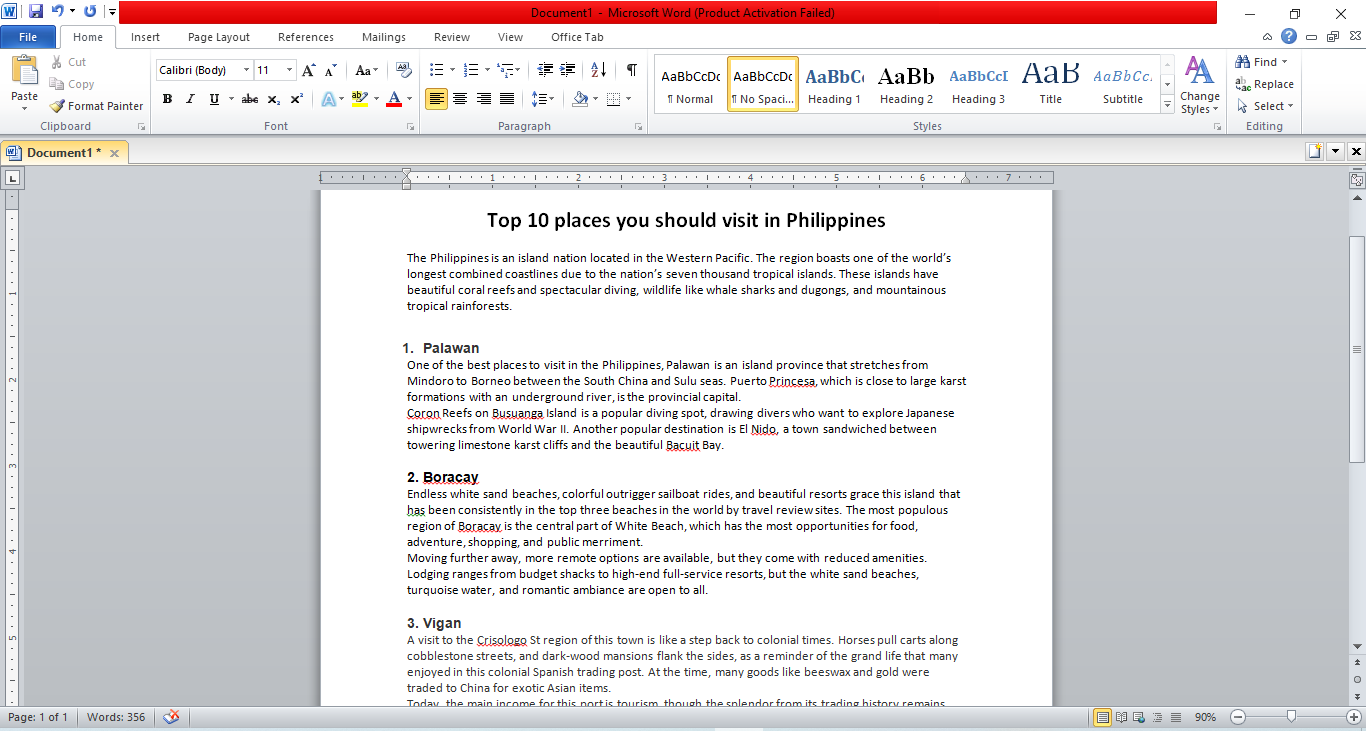Image resolution: width=1366 pixels, height=731 pixels.
Task: Toggle Show/Hide paragraph marks
Action: [631, 70]
